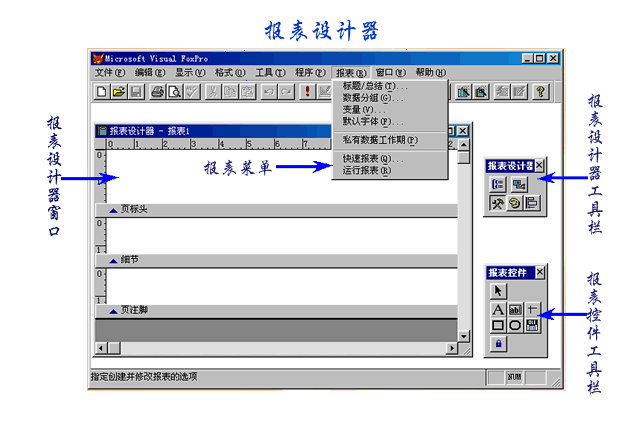Choose 变量(V)... from the report menu
Image resolution: width=636 pixels, height=432 pixels.
pos(390,110)
